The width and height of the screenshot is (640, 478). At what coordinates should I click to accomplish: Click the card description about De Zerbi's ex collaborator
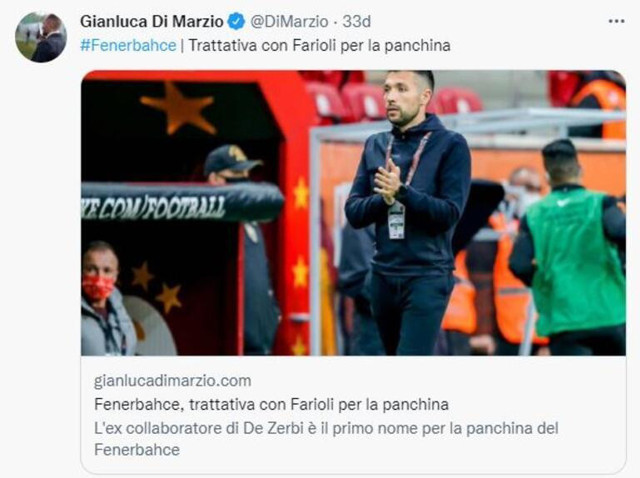point(326,439)
